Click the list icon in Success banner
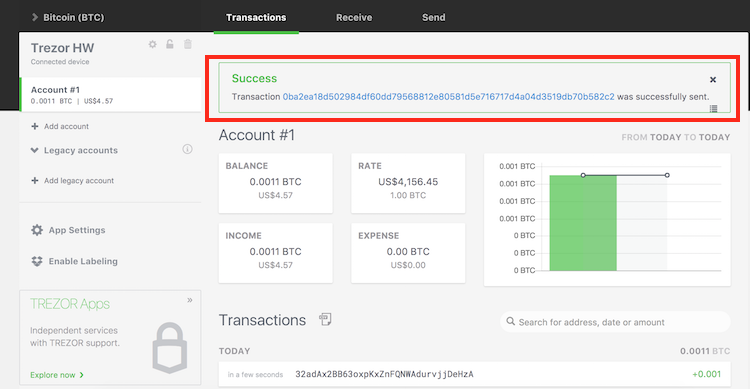 pos(713,109)
